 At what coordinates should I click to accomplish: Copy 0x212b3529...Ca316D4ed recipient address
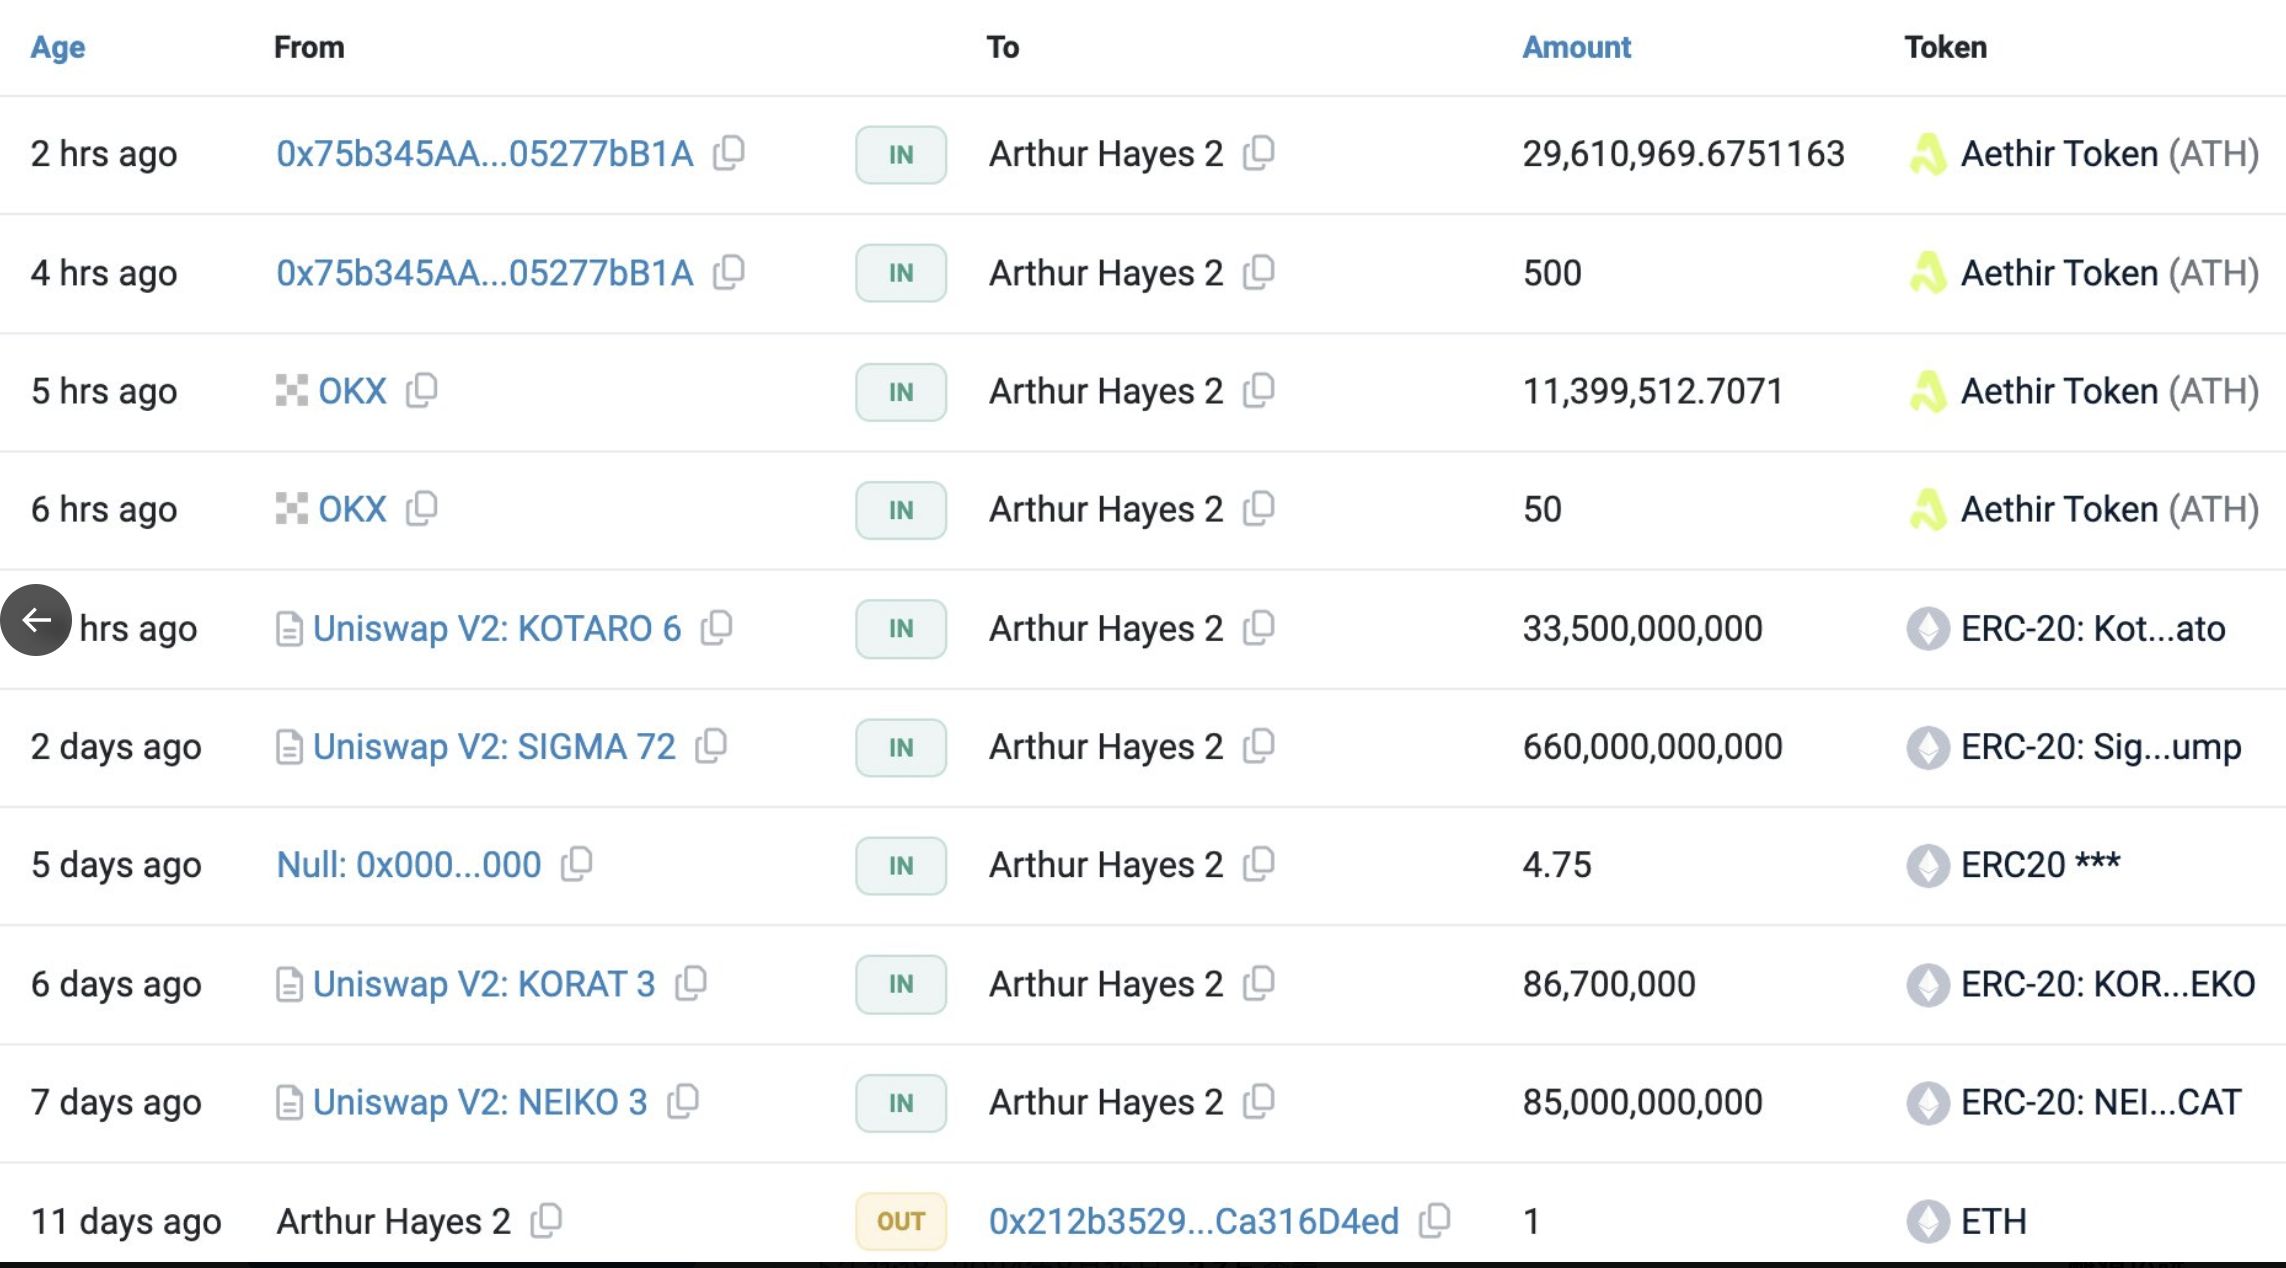[1435, 1220]
